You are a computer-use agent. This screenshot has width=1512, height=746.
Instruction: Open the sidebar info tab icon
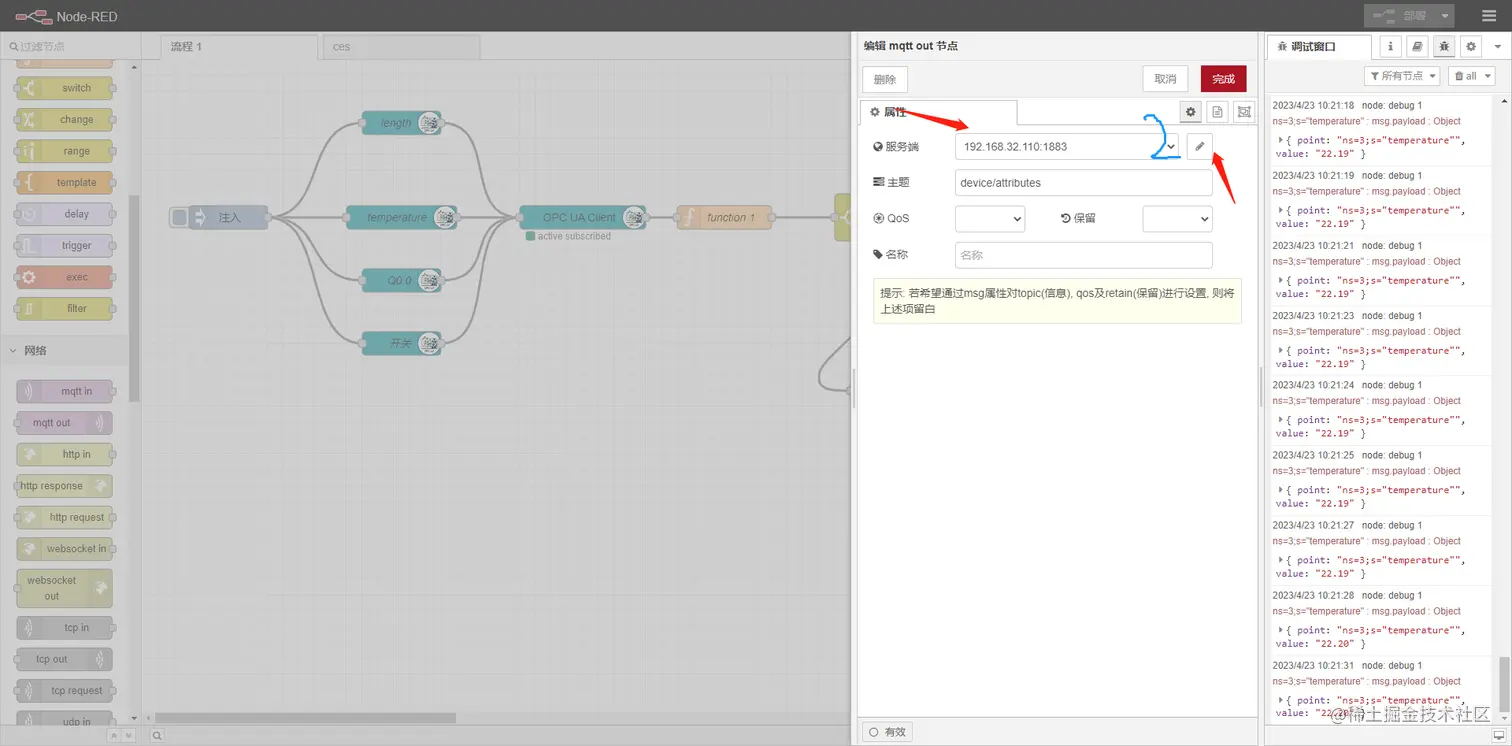pos(1390,46)
